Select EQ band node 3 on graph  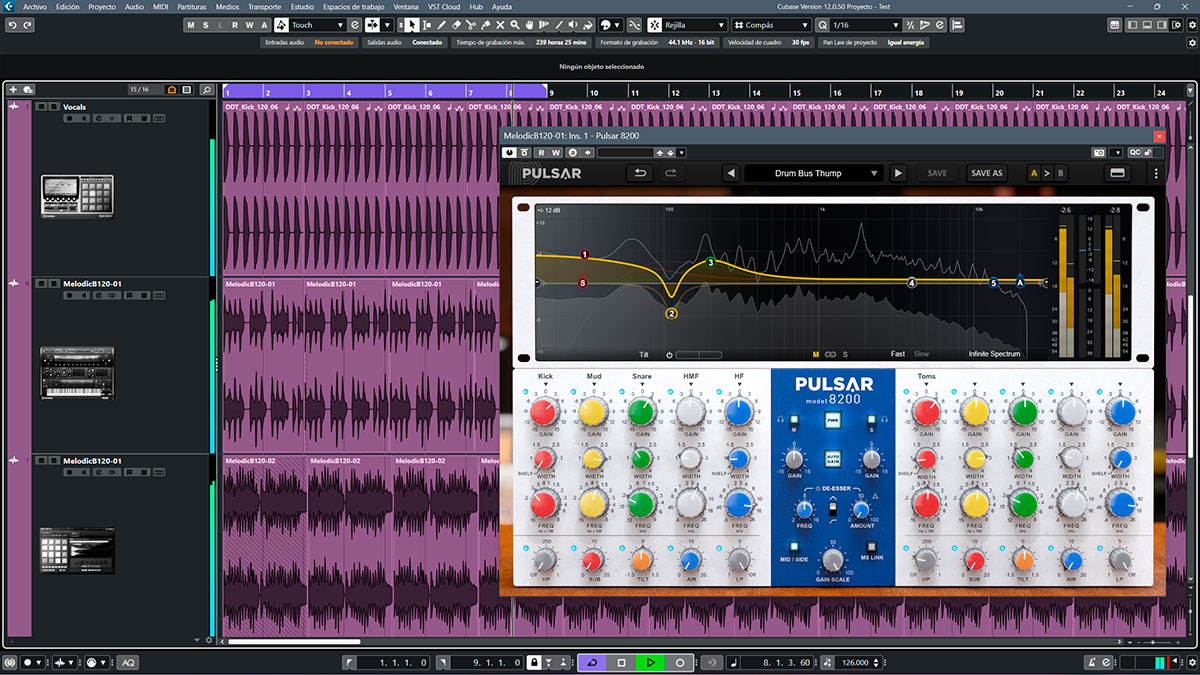(x=711, y=262)
